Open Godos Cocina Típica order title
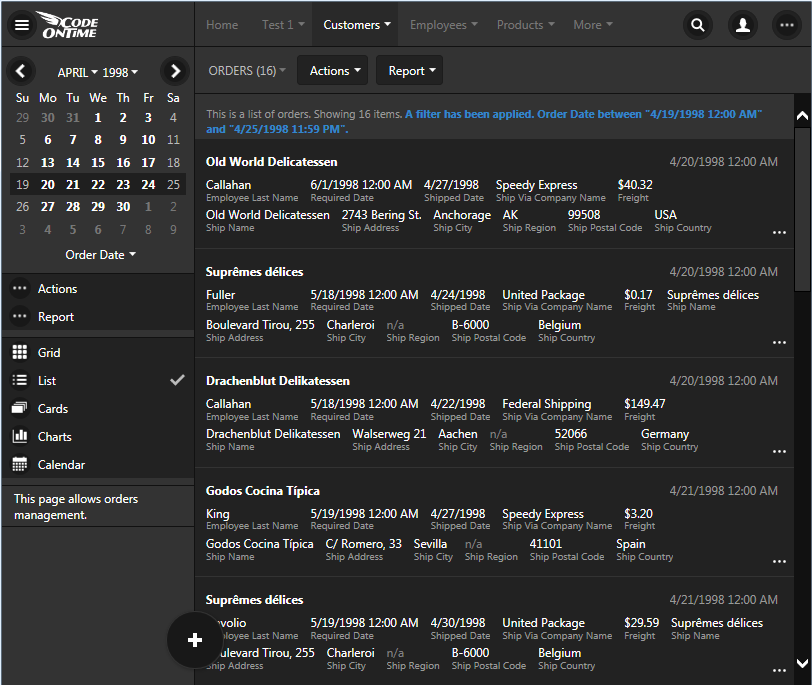Screen dimensions: 812x685 click(263, 491)
